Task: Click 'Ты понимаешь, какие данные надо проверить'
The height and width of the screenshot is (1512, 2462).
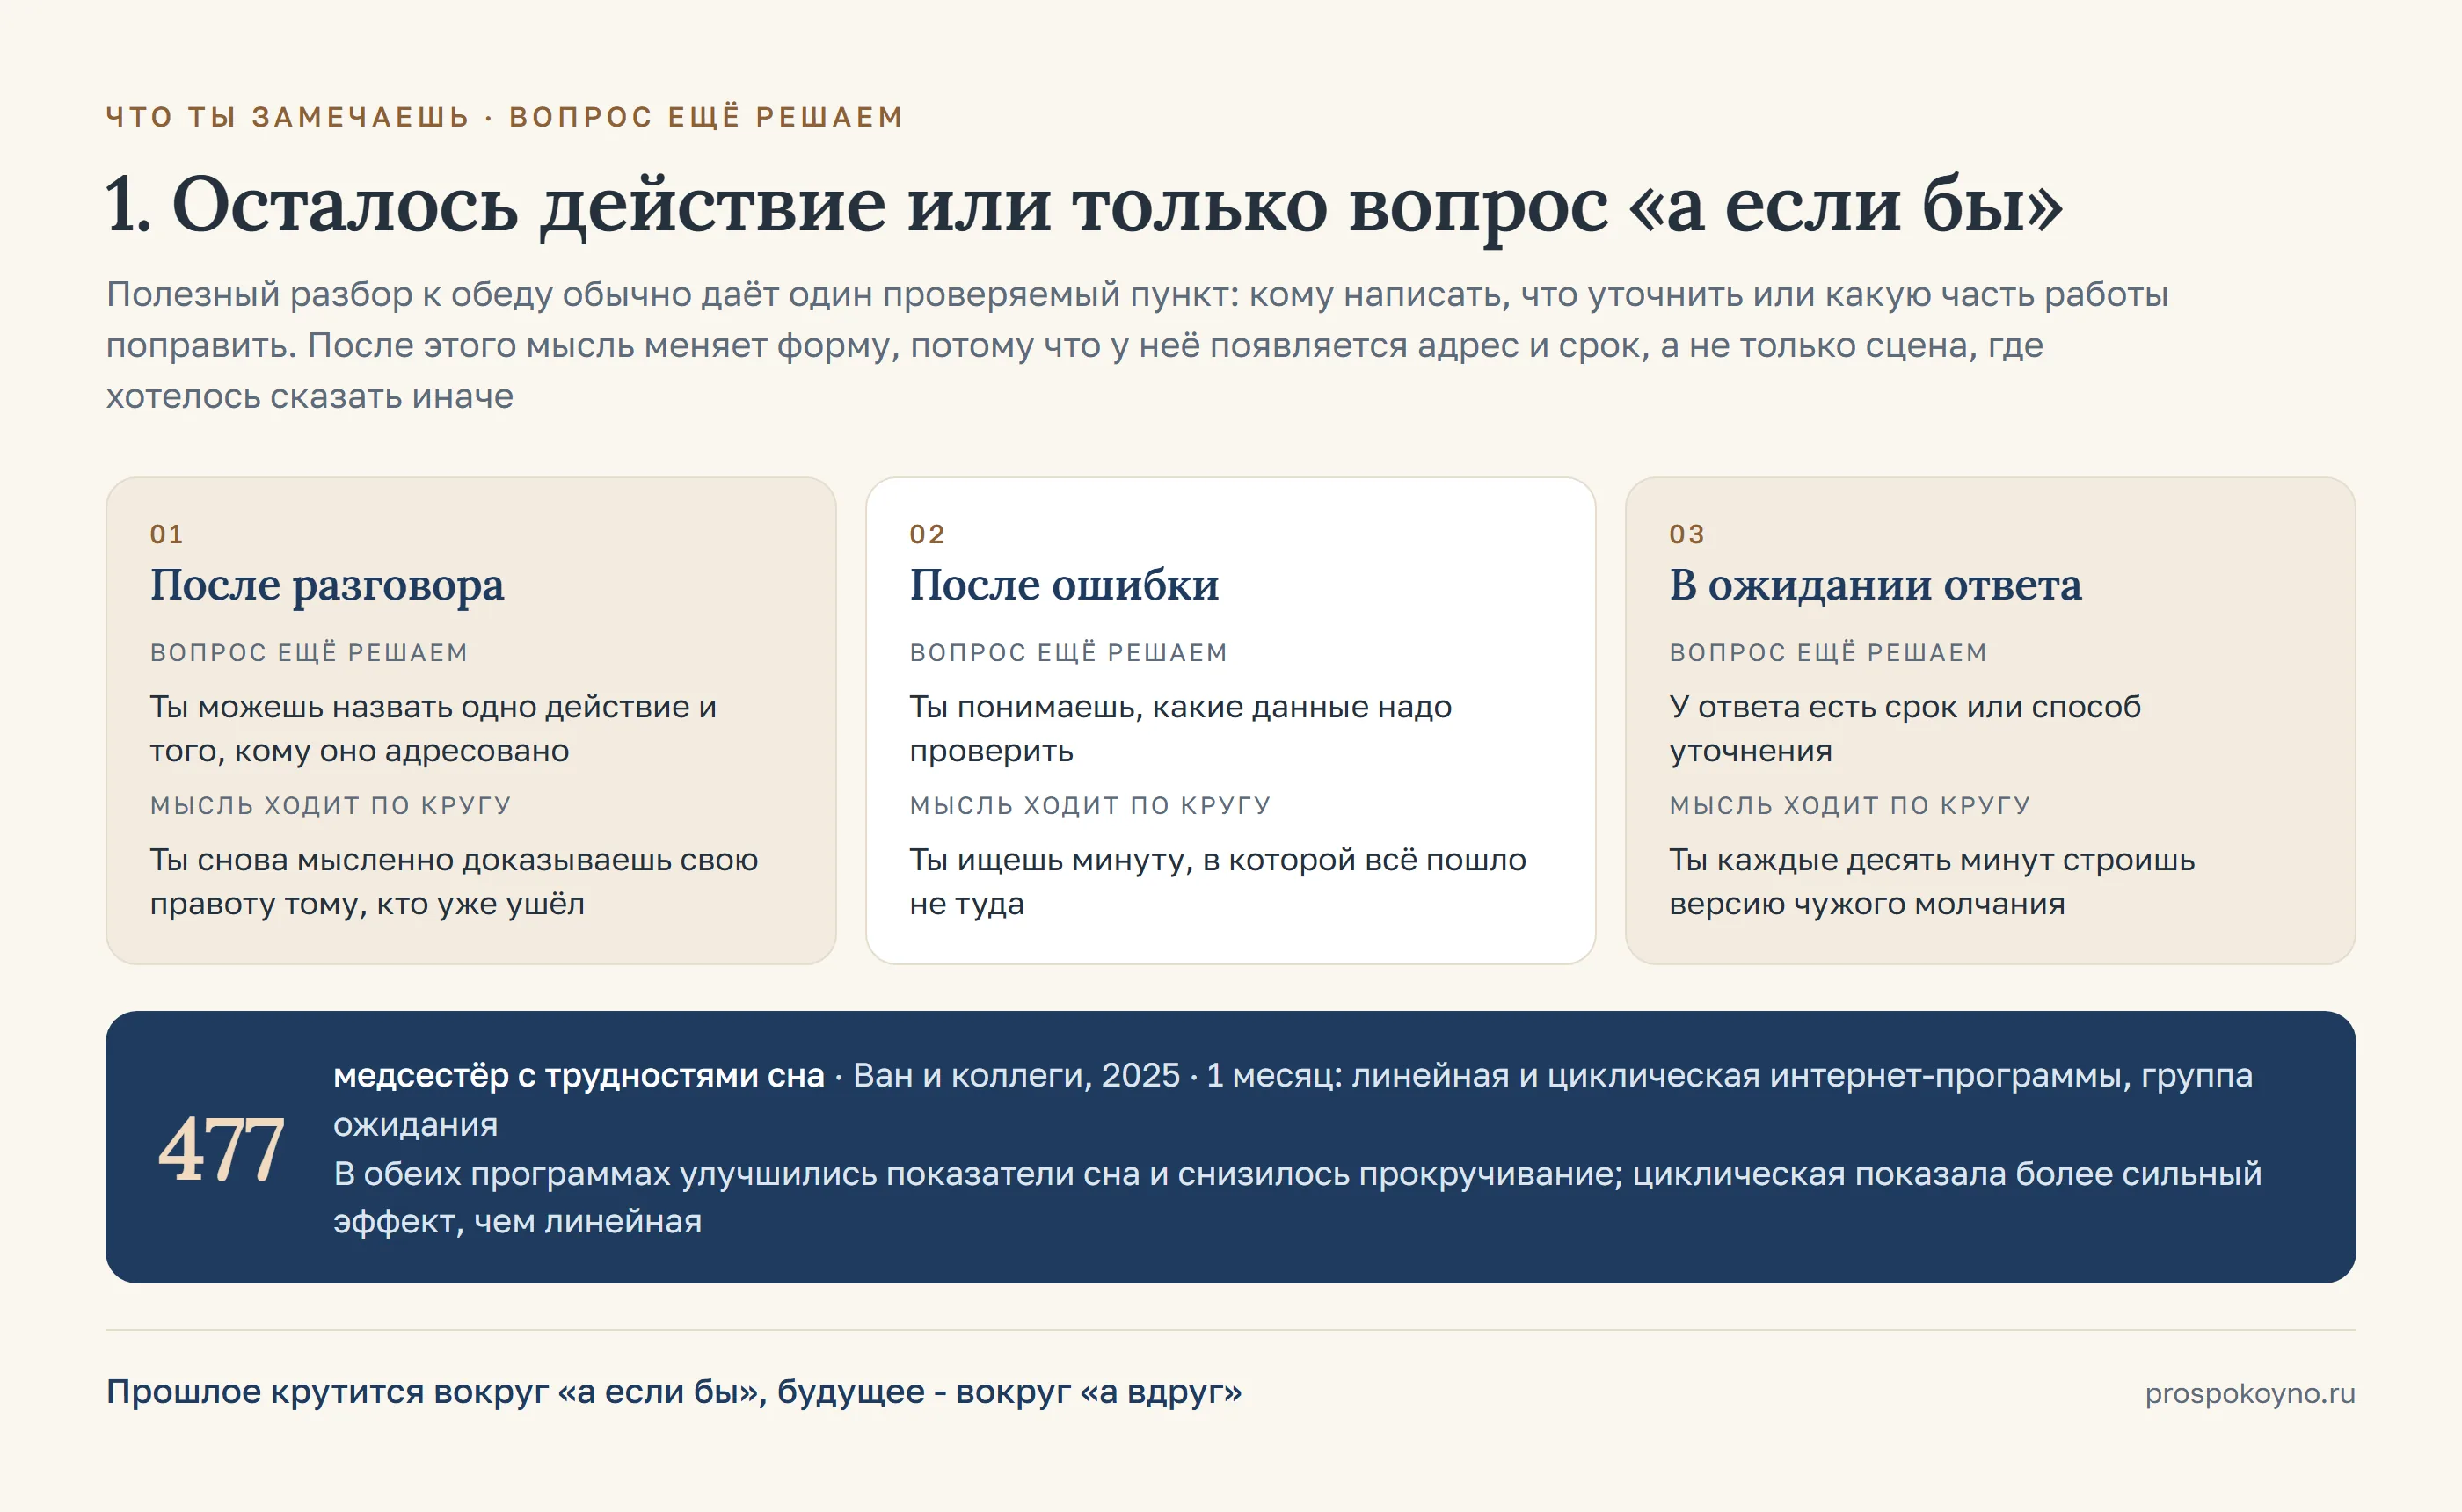Action: click(x=1180, y=728)
